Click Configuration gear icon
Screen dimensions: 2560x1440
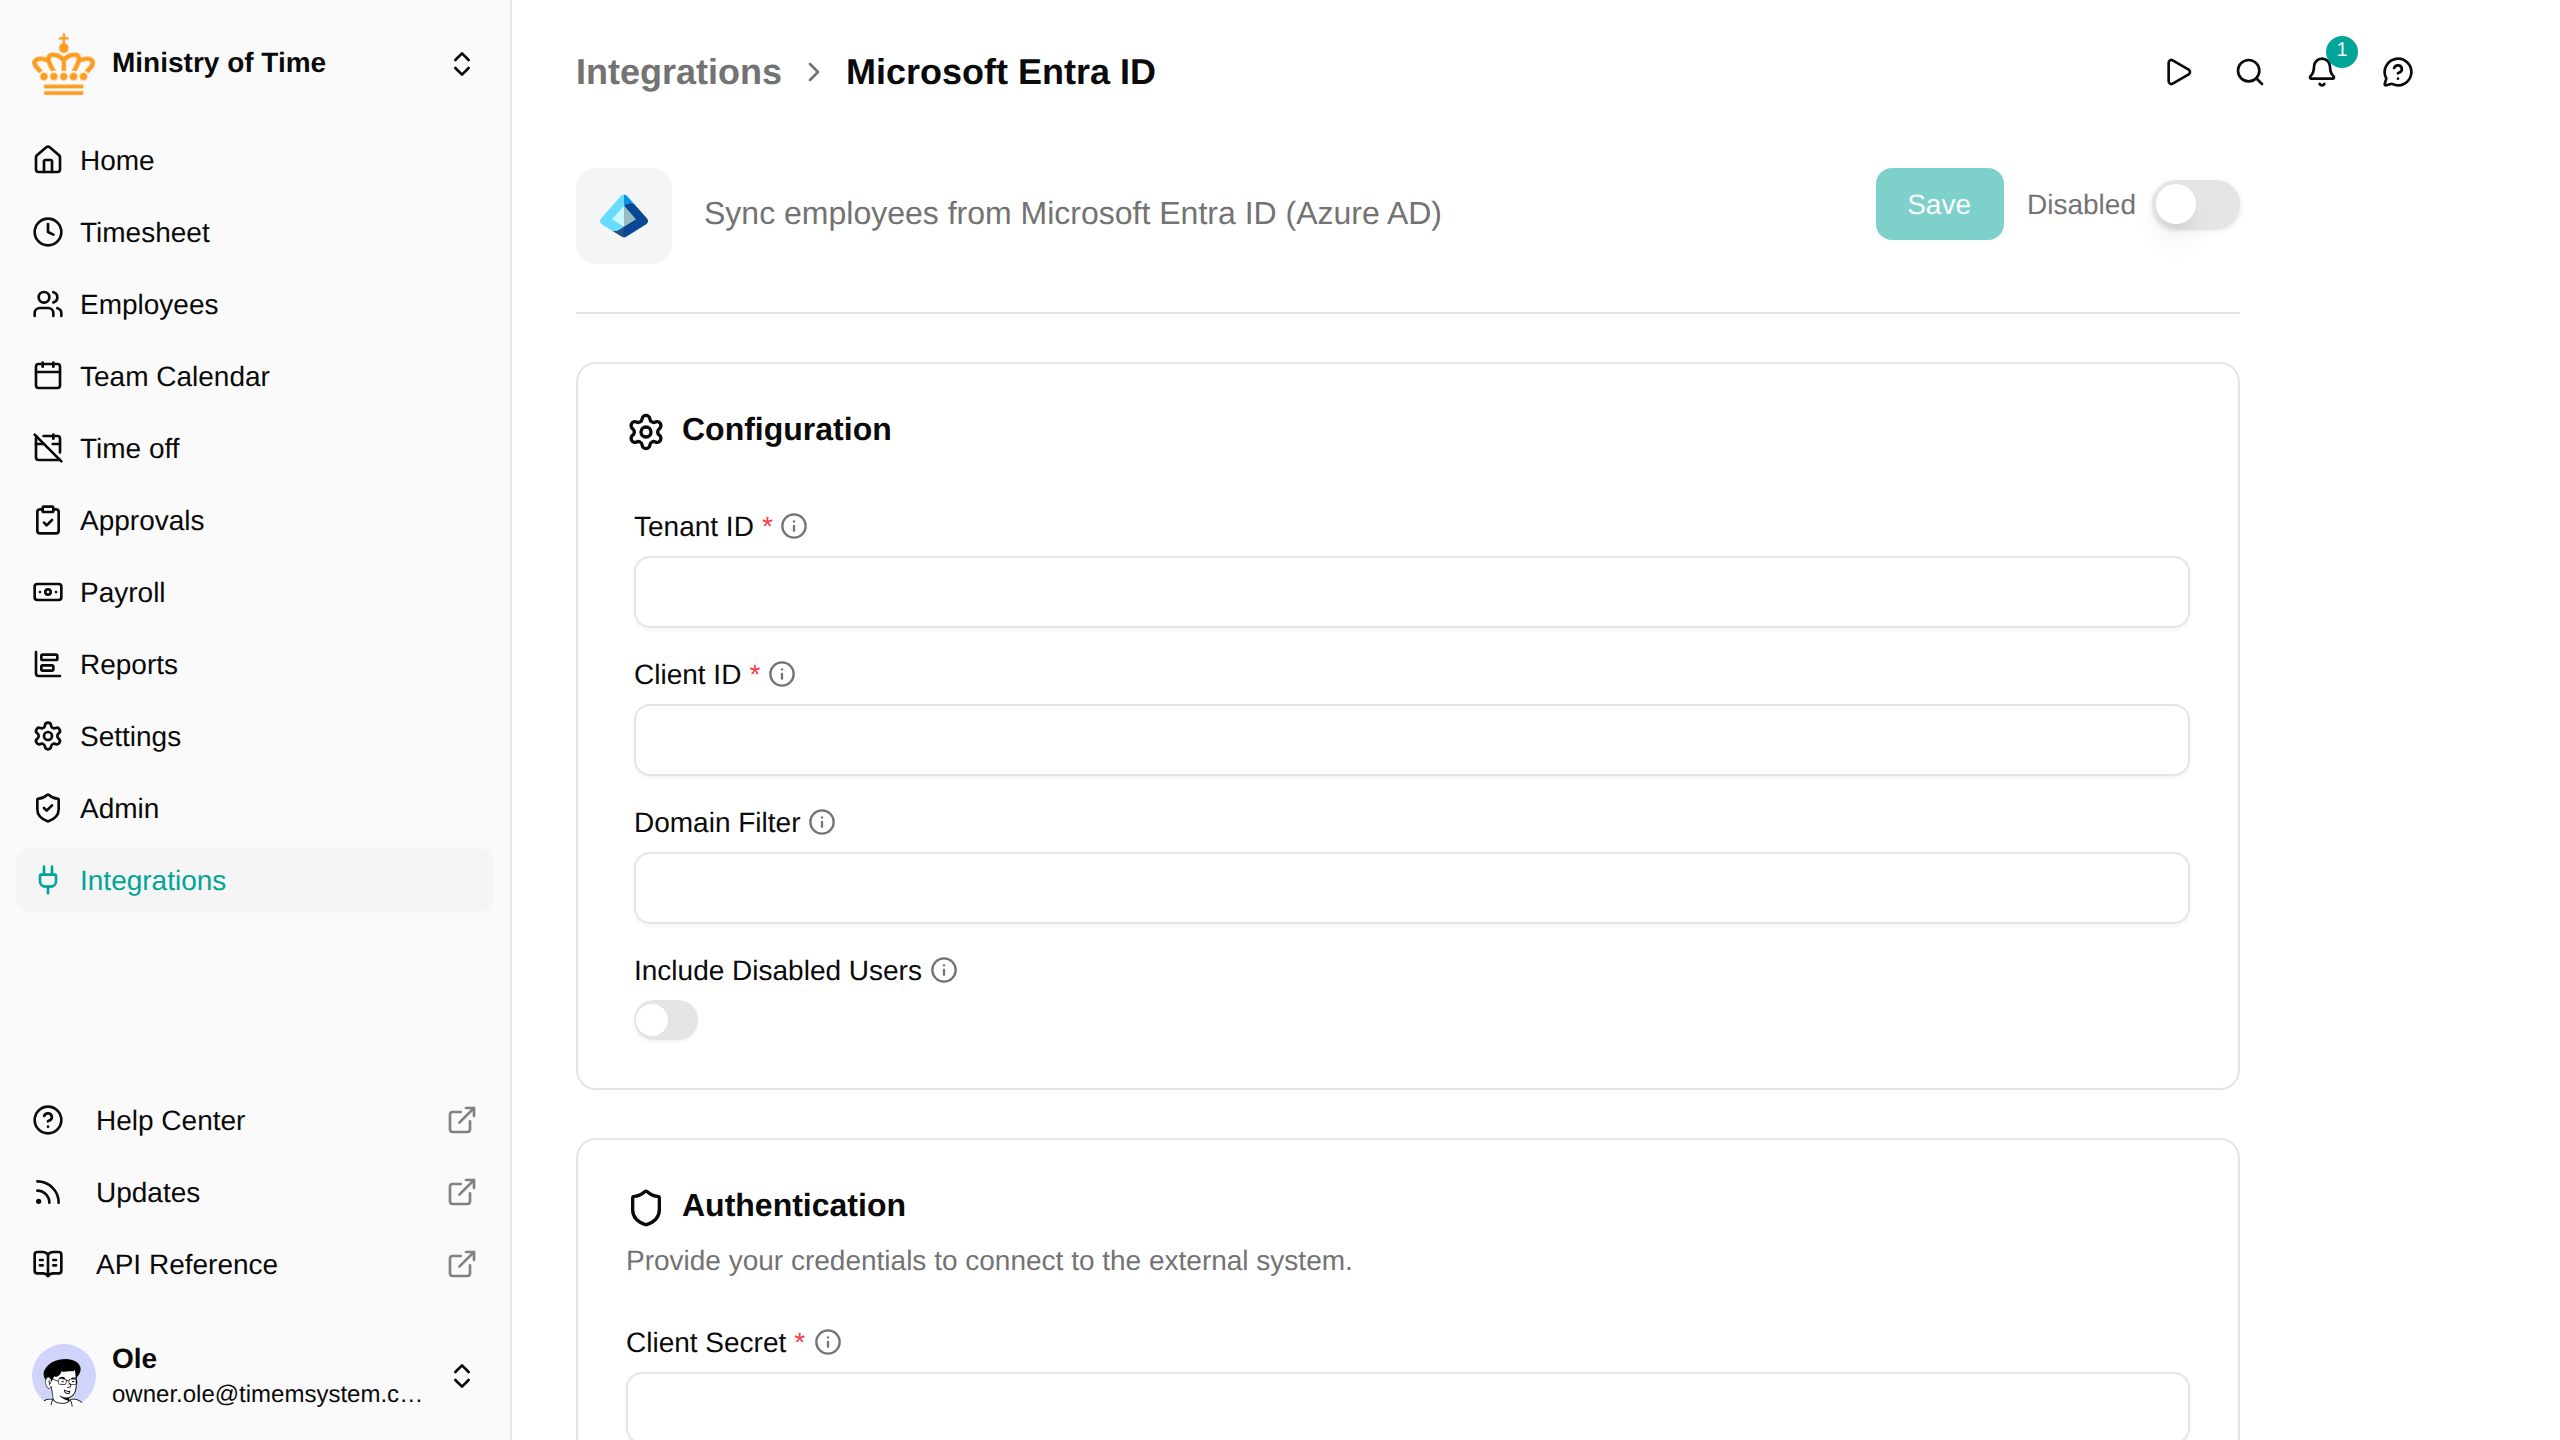[x=646, y=431]
